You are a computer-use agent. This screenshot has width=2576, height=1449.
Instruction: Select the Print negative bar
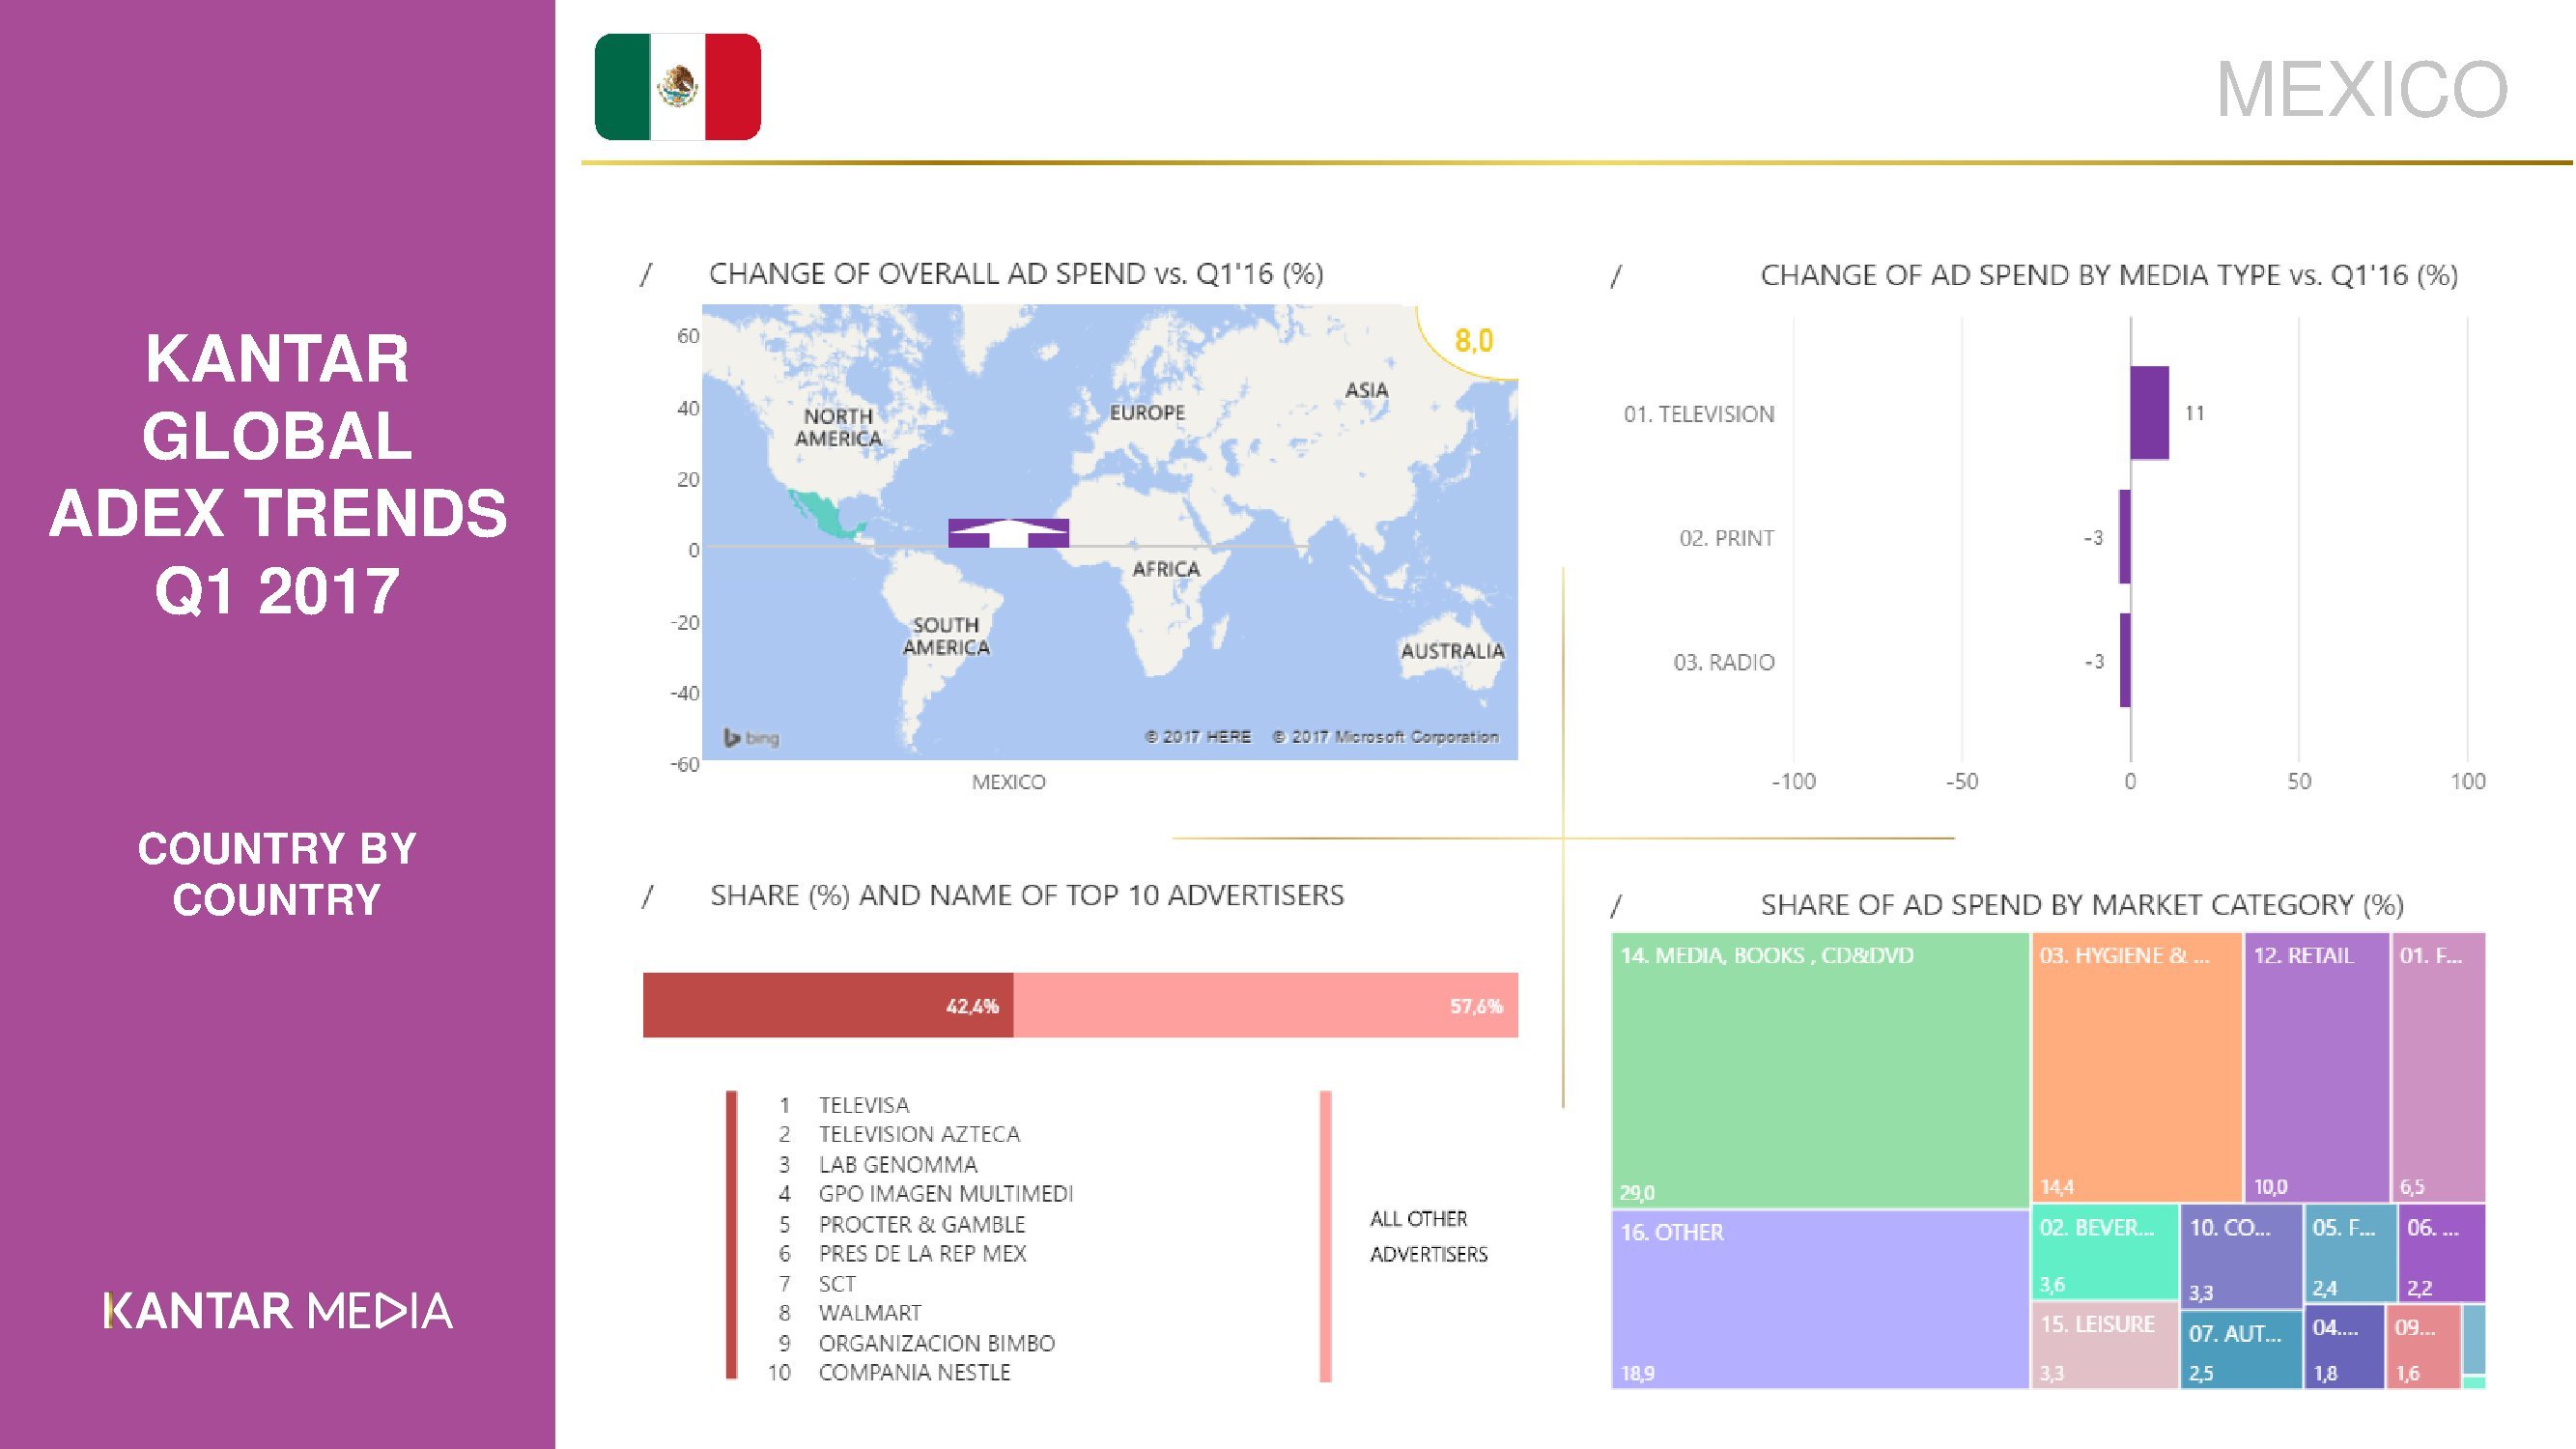pos(2125,537)
